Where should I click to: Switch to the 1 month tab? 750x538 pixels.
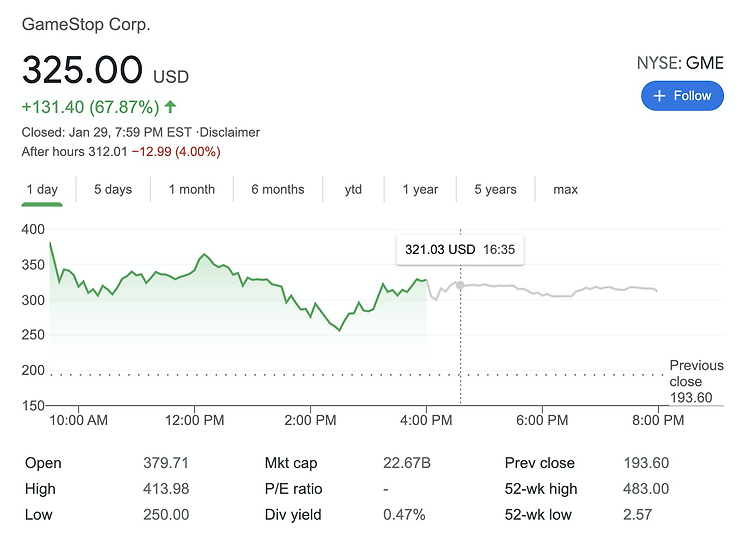(x=192, y=189)
